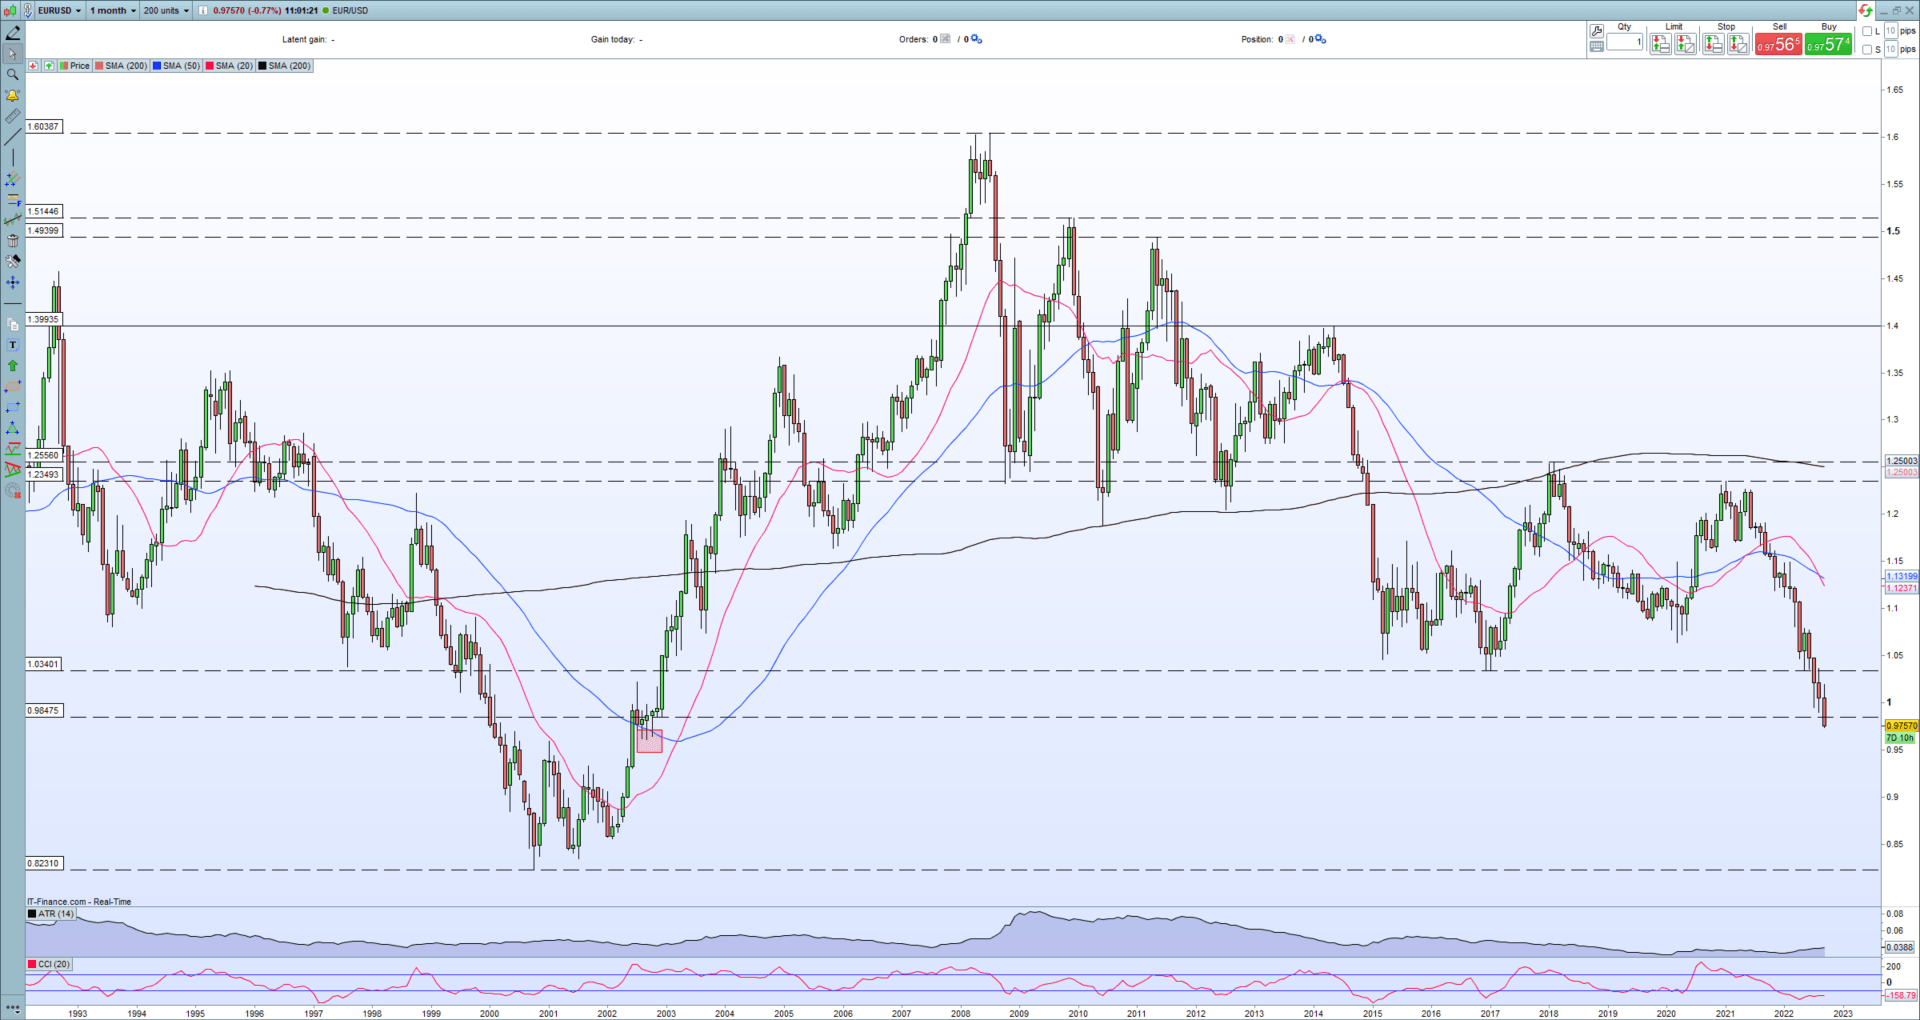Screen dimensions: 1920x1020
Task: Click the L pips value field
Action: (1891, 31)
